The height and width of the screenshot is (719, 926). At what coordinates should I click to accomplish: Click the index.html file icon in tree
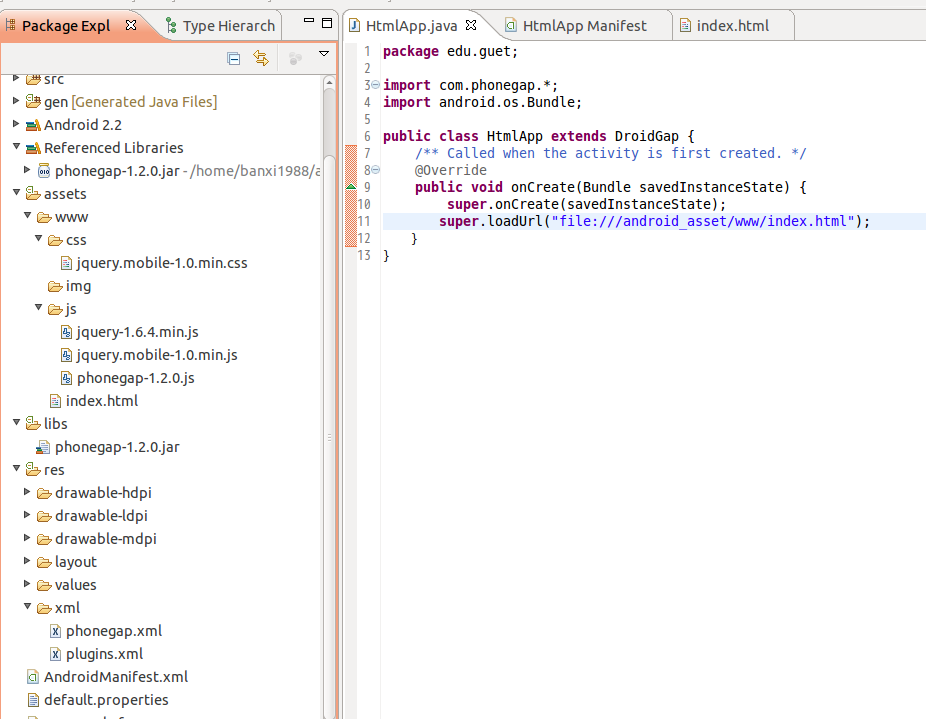[55, 401]
